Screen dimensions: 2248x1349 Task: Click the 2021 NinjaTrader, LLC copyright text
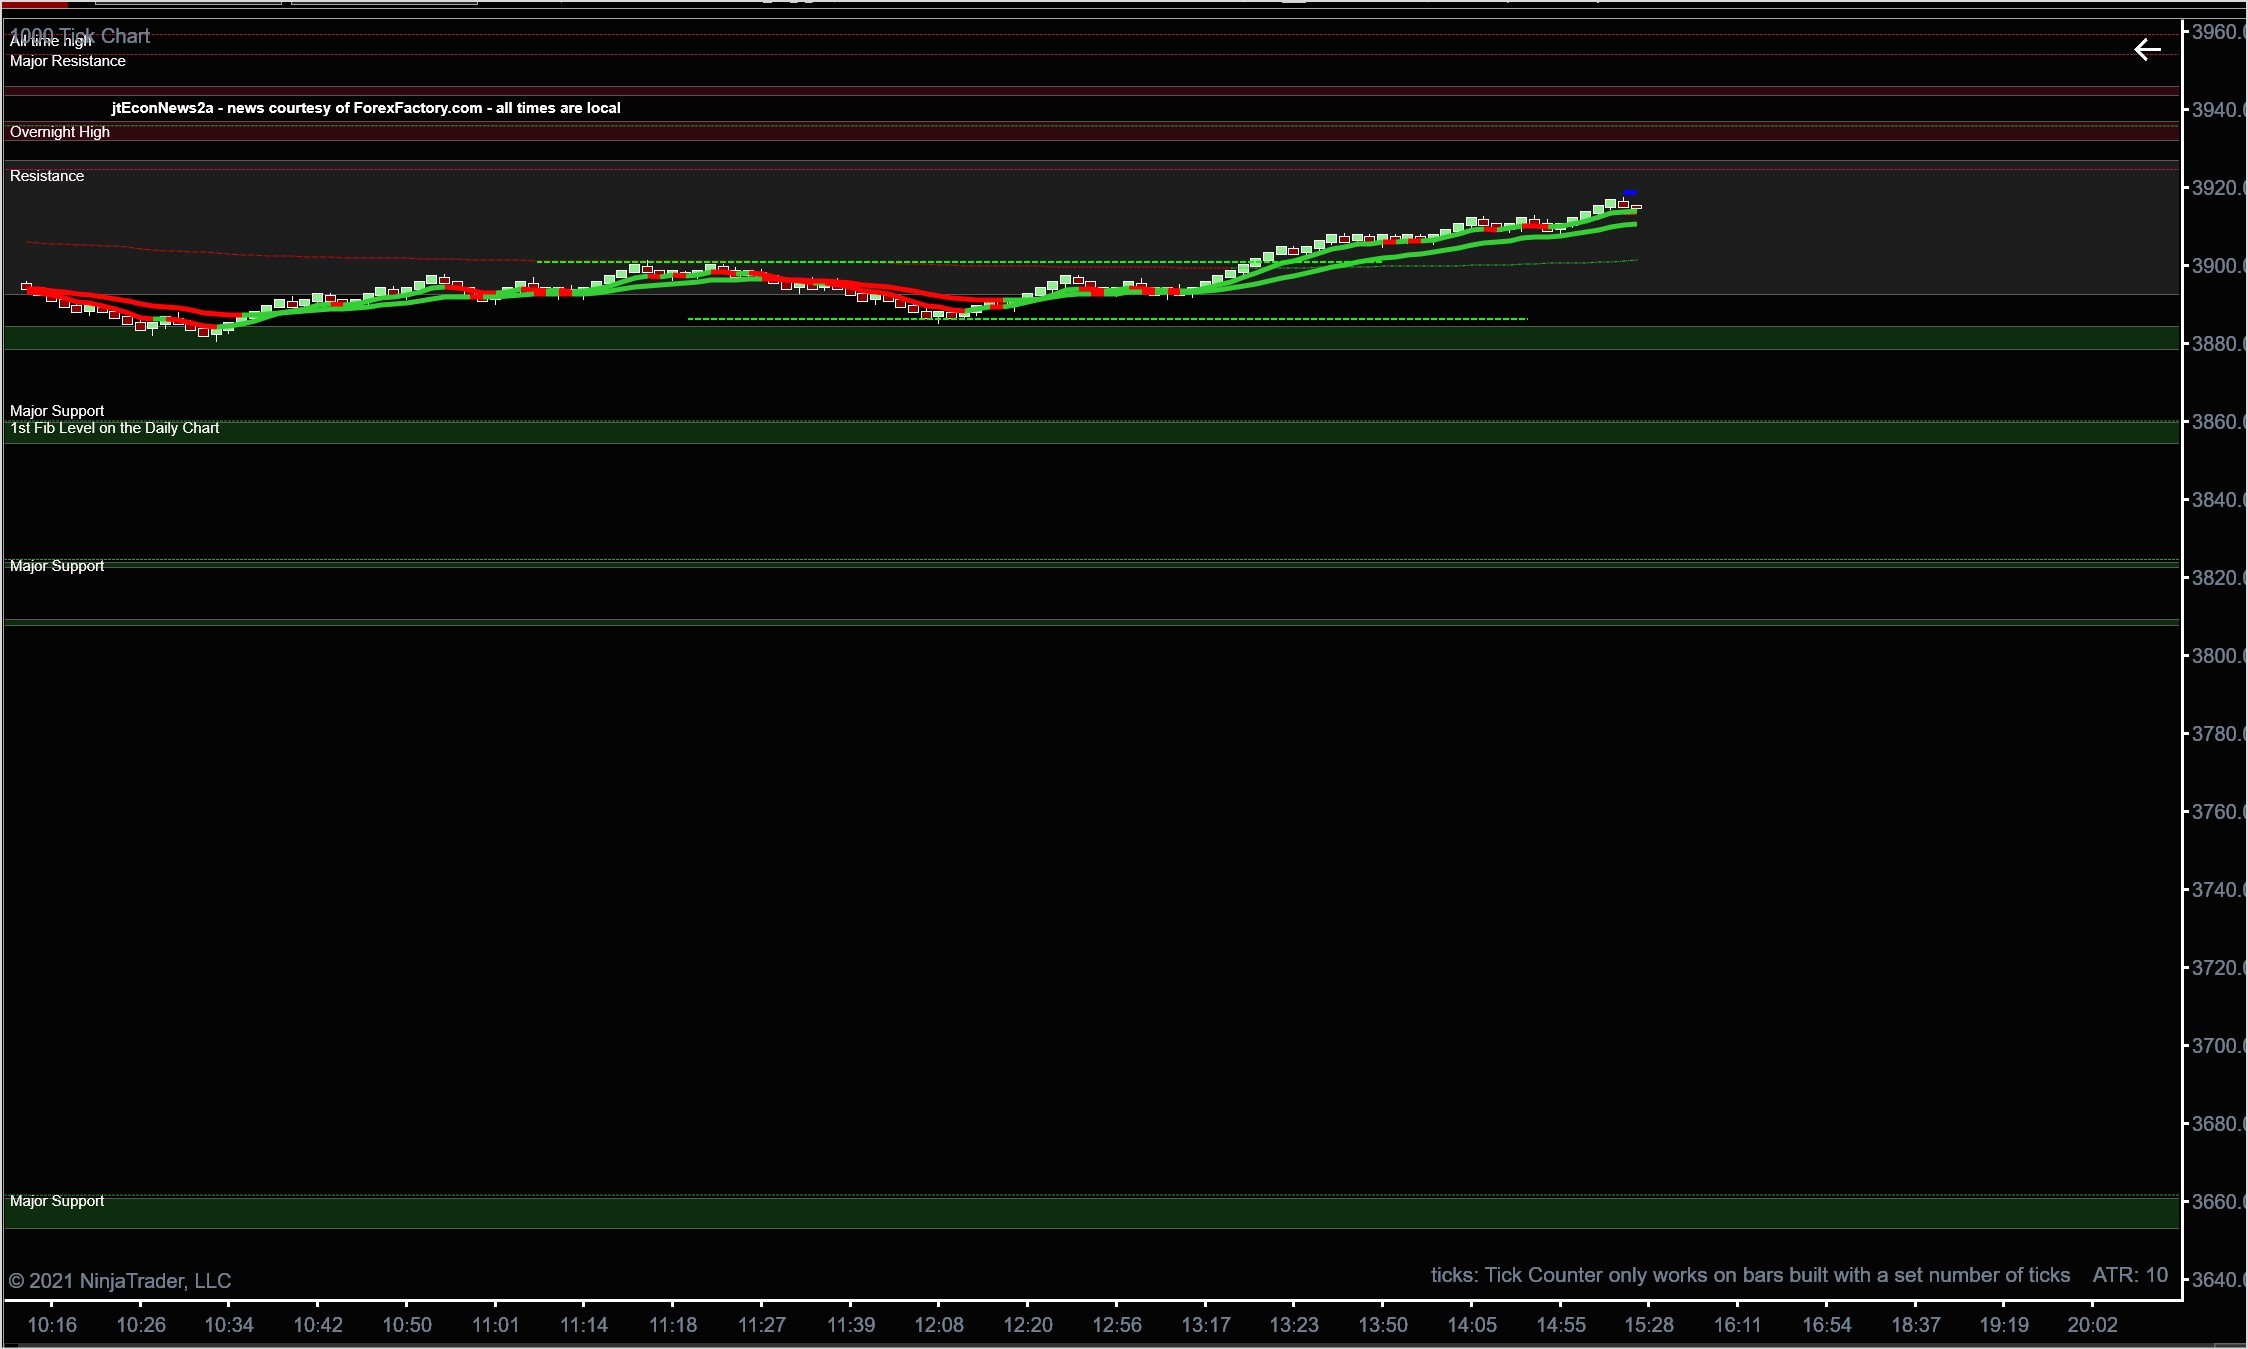[120, 1281]
